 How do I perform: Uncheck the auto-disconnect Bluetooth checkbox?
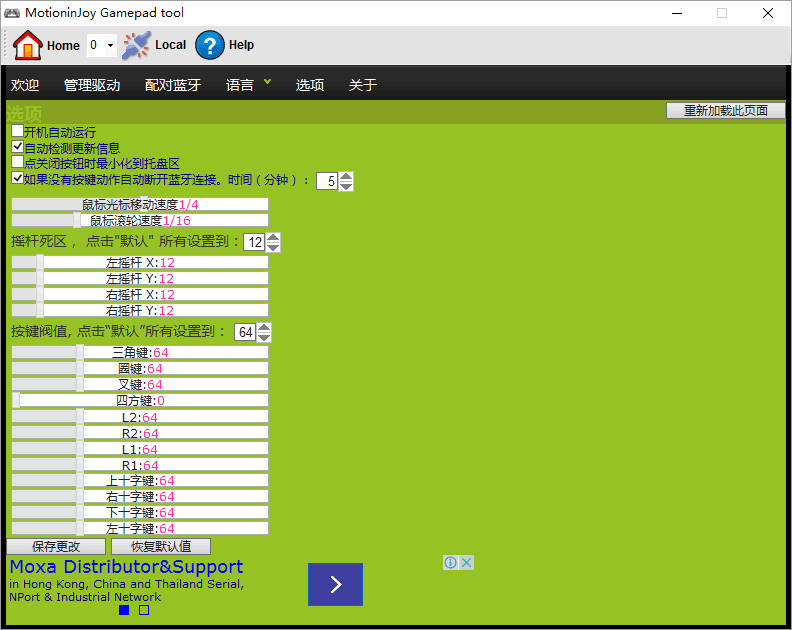[x=17, y=178]
